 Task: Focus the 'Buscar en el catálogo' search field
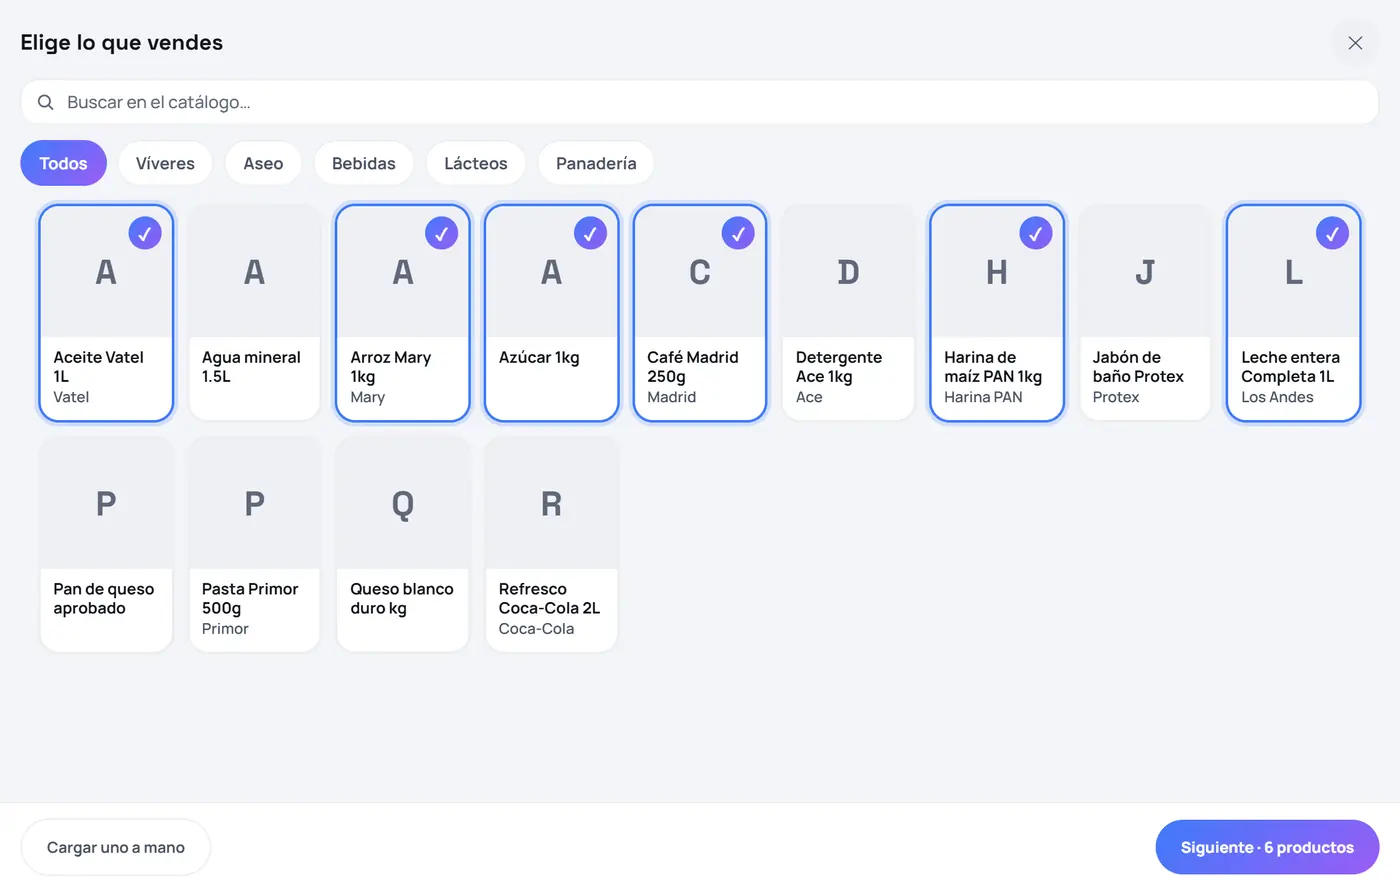700,102
